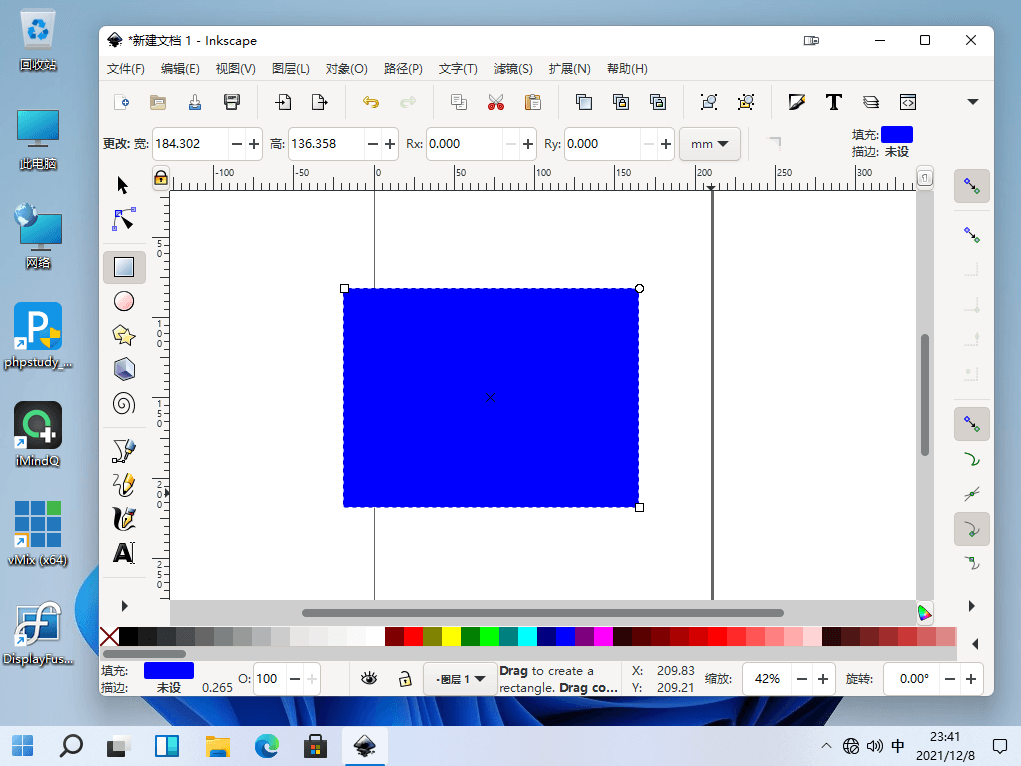The height and width of the screenshot is (766, 1021).
Task: Open the 图层(L) menu
Action: tap(291, 68)
